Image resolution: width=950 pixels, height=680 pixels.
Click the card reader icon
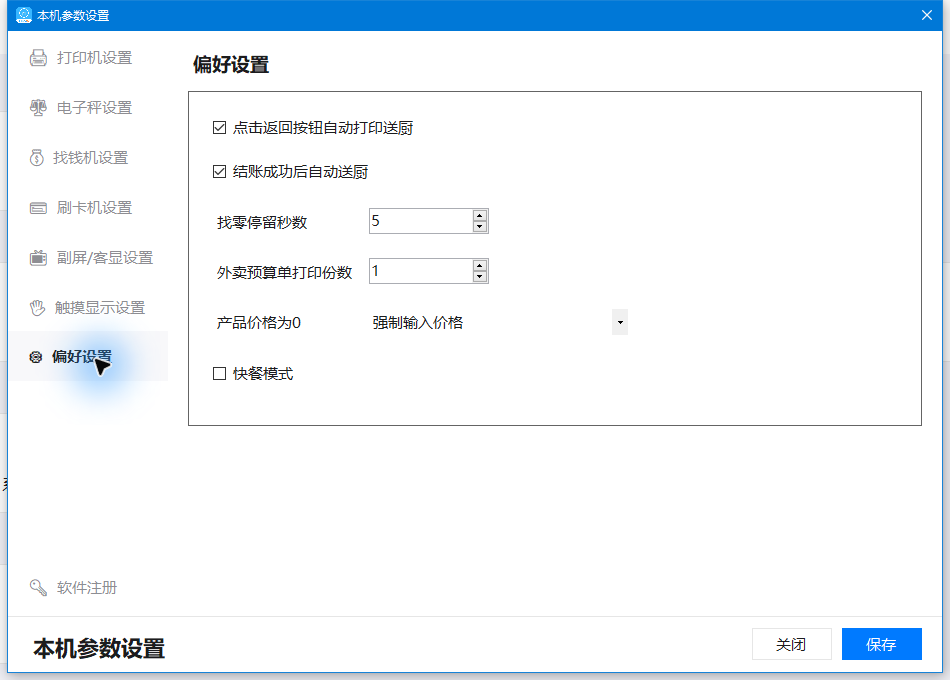click(38, 208)
